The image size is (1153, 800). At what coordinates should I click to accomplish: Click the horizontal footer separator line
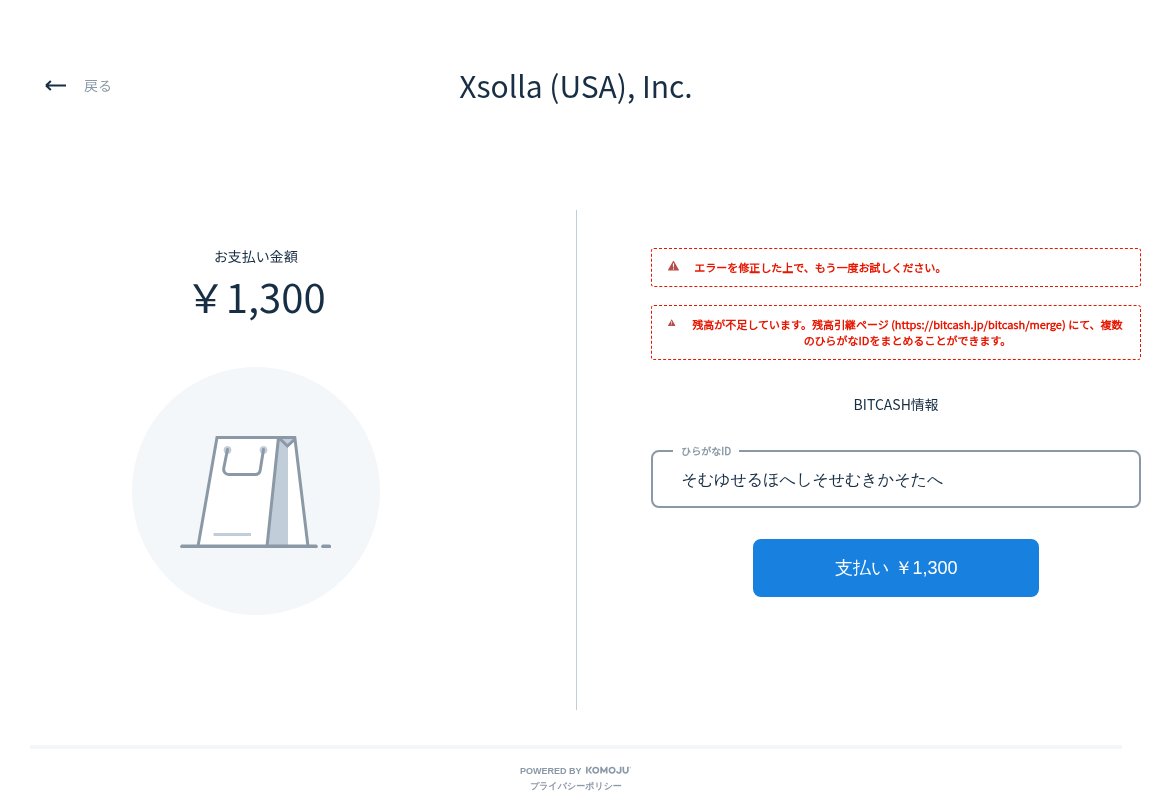point(576,746)
